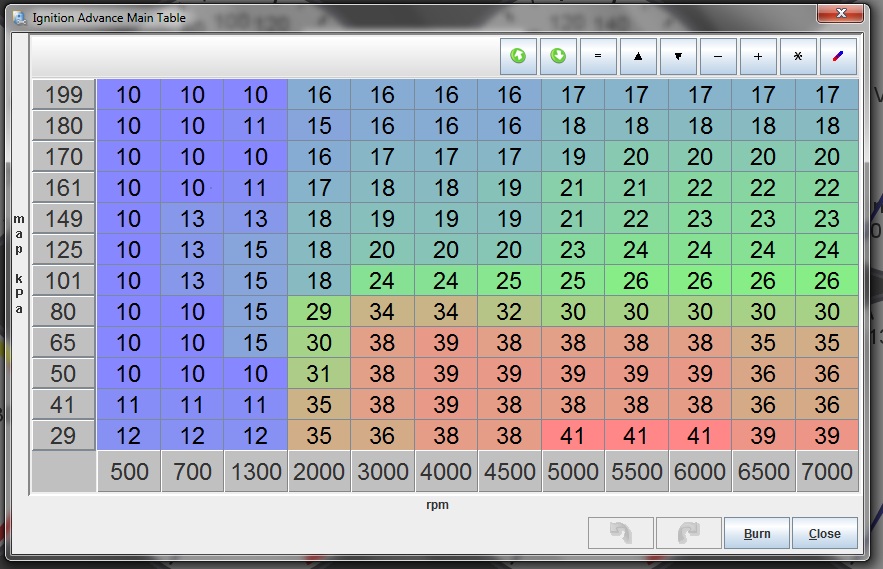This screenshot has width=883, height=569.
Task: Select the 149 kPa row header
Action: 64,219
